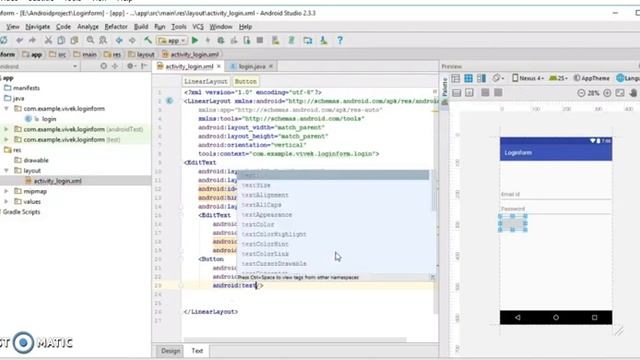
Task: Open the Refactor menu
Action: pos(116,27)
